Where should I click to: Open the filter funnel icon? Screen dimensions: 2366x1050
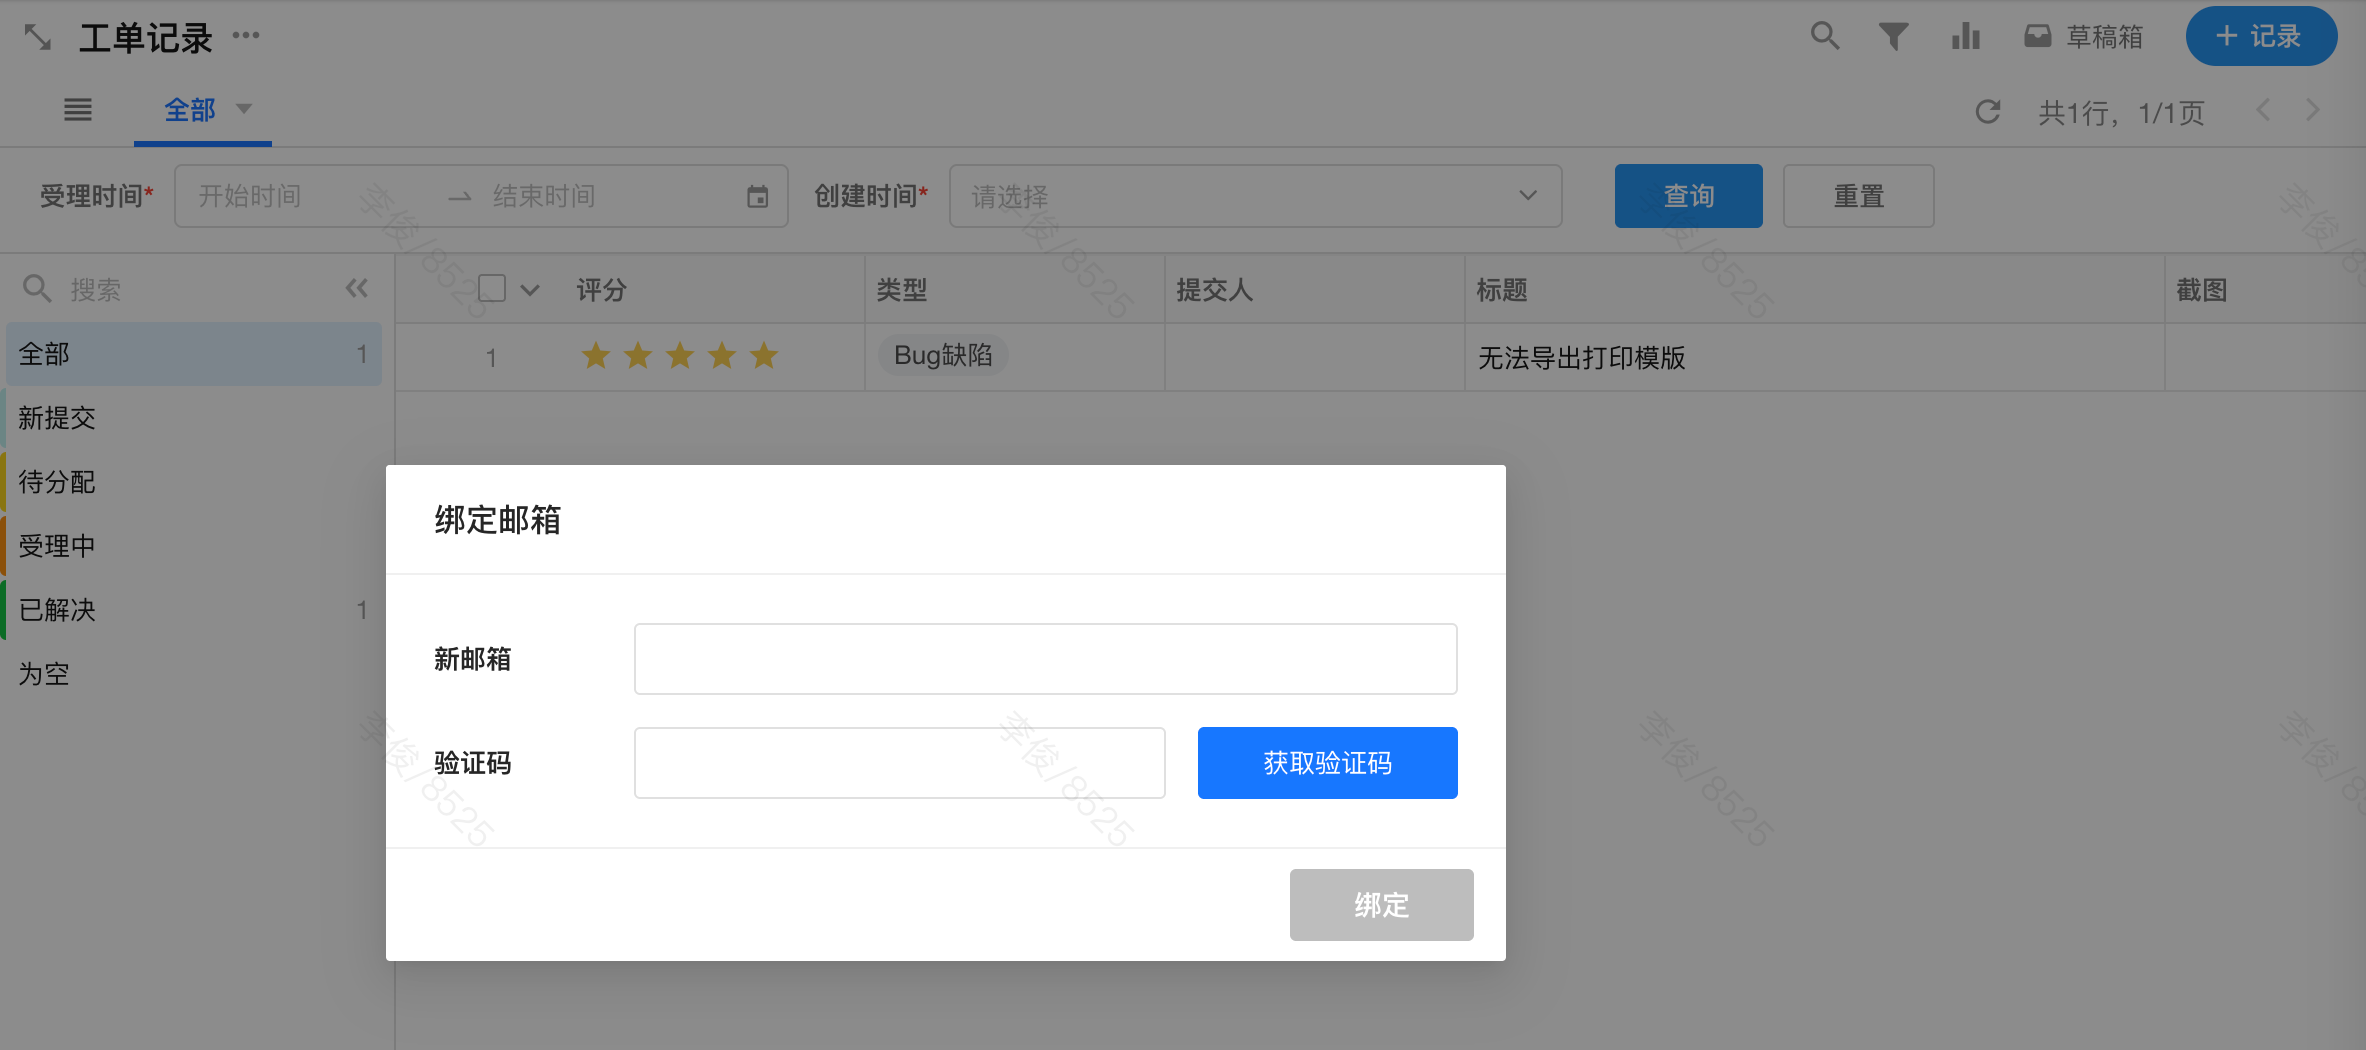point(1893,37)
